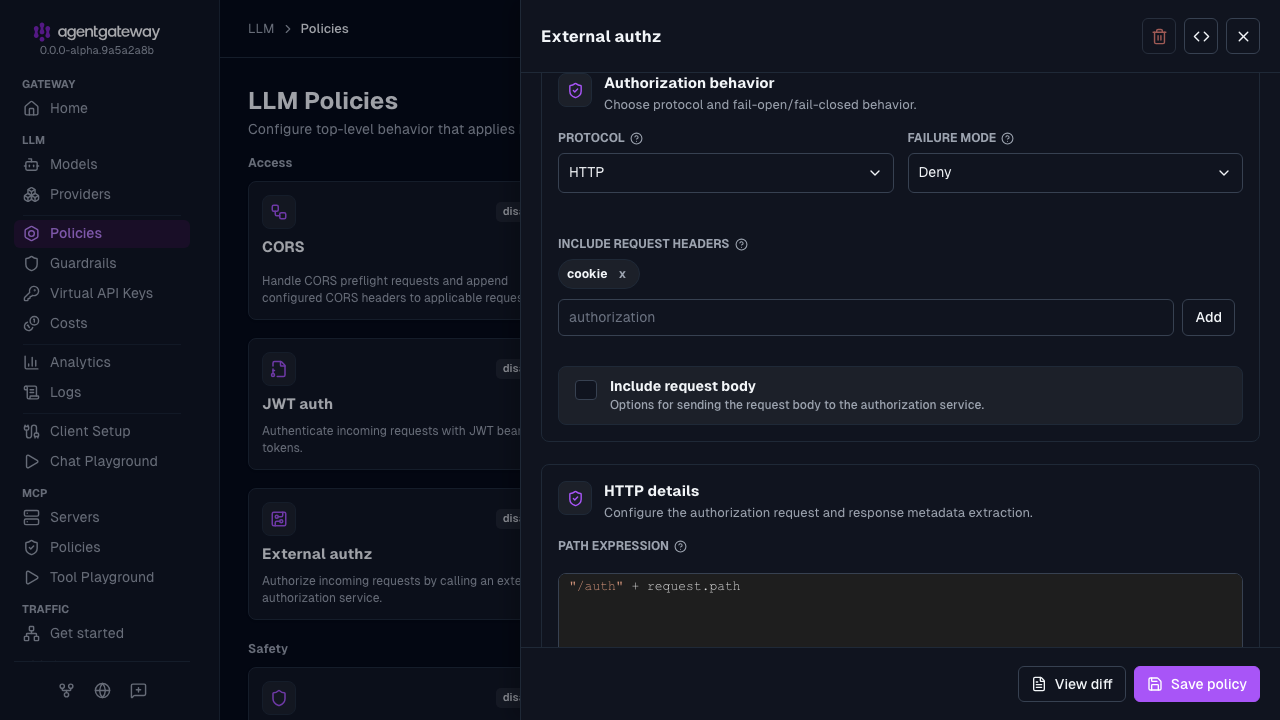Close the External authz panel
This screenshot has width=1280, height=720.
(x=1243, y=36)
